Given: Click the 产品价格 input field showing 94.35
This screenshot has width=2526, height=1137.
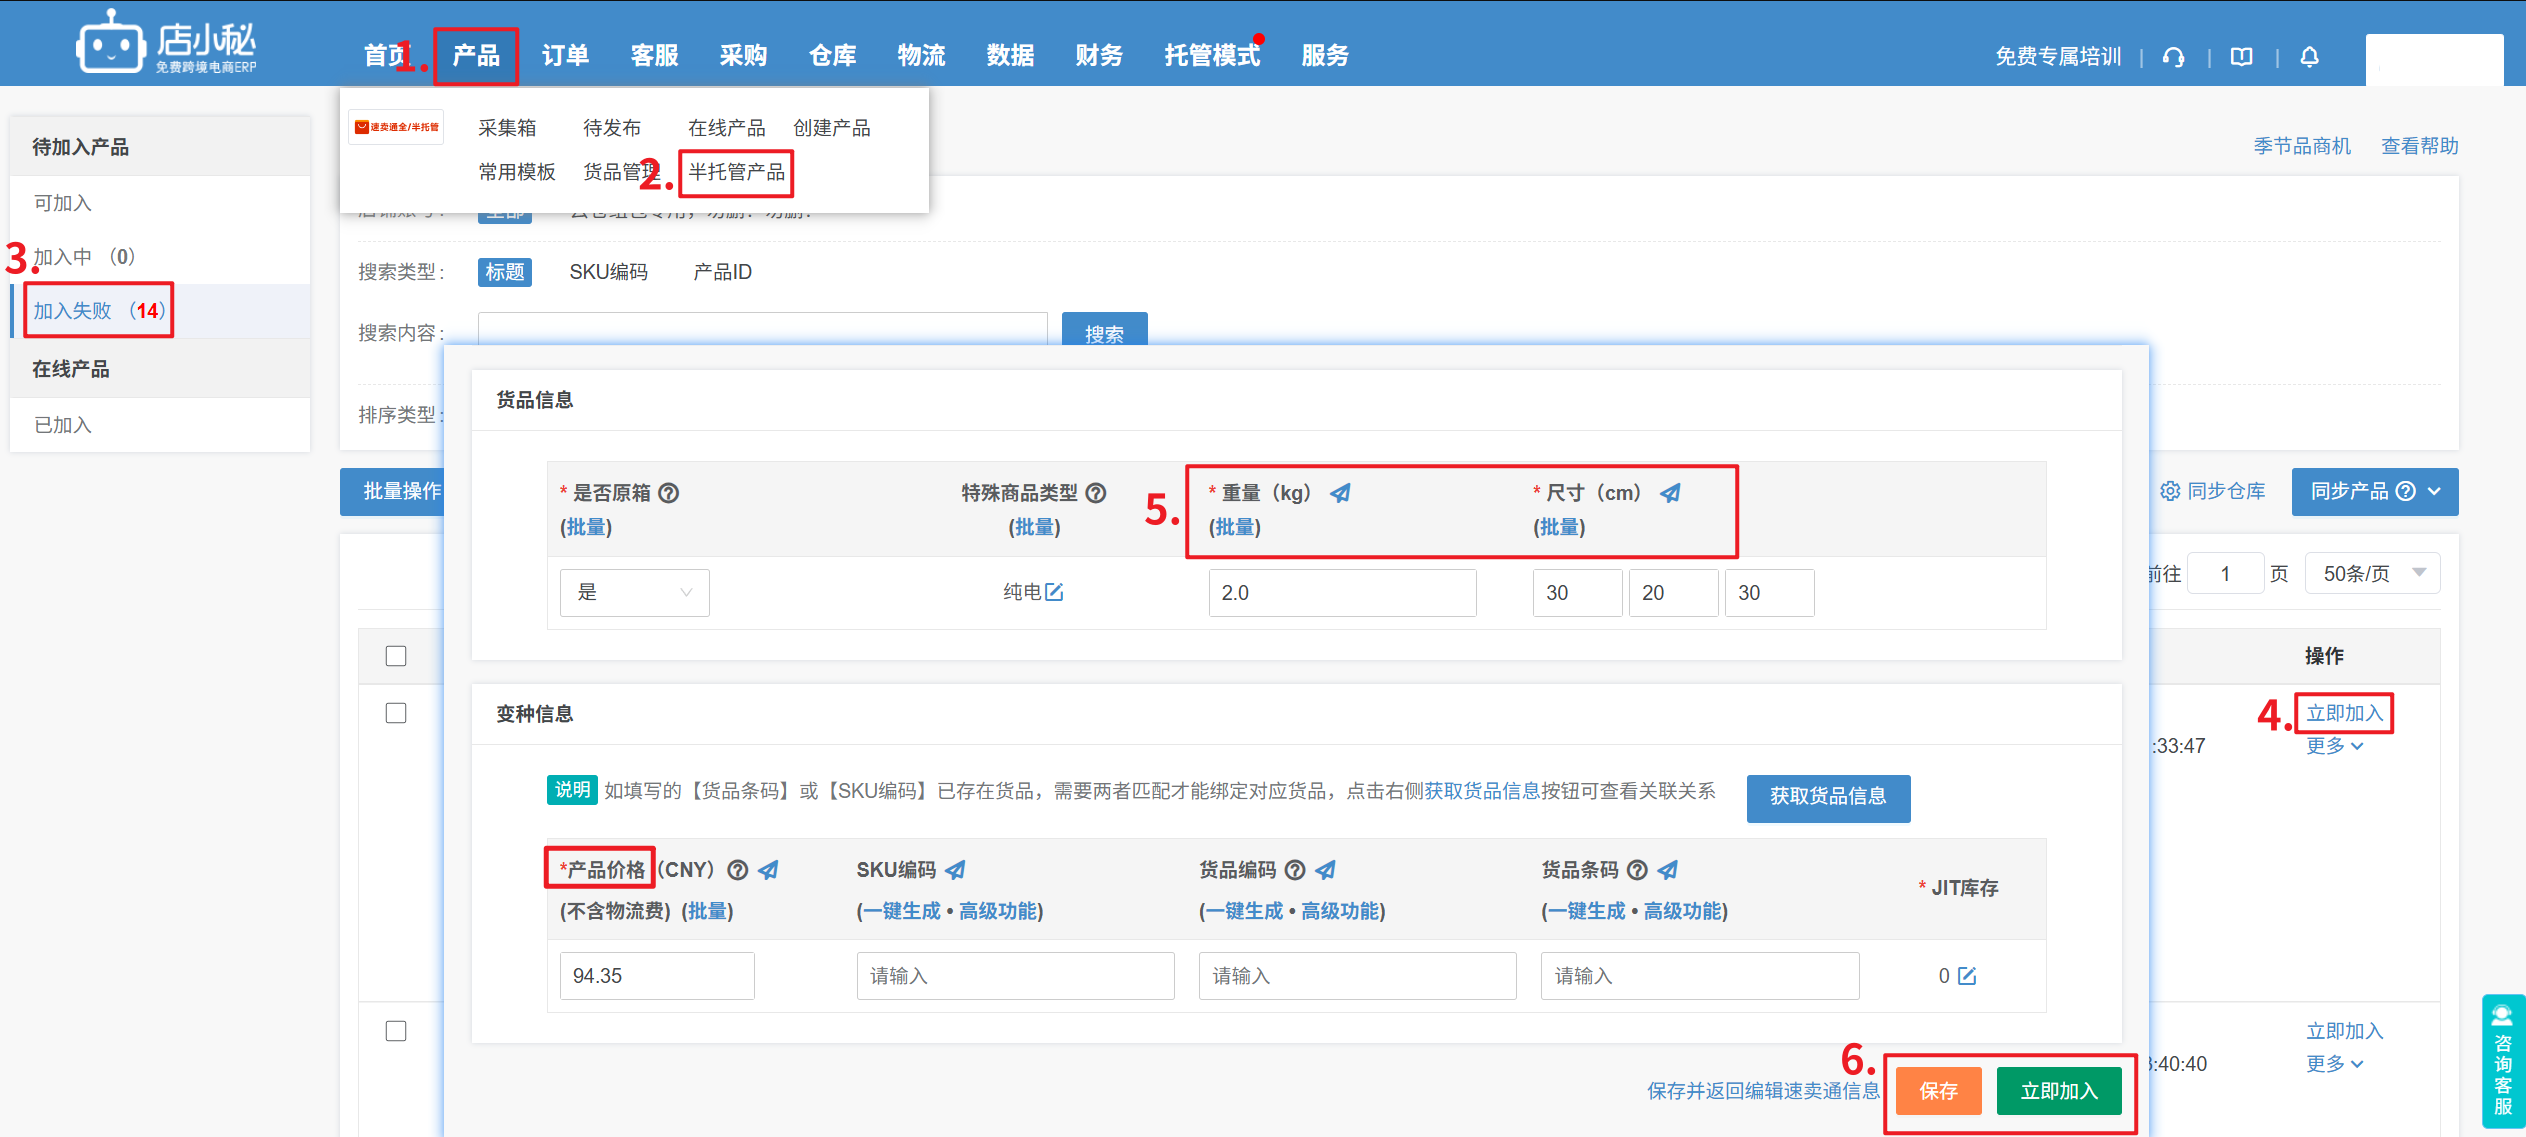Looking at the screenshot, I should (656, 976).
